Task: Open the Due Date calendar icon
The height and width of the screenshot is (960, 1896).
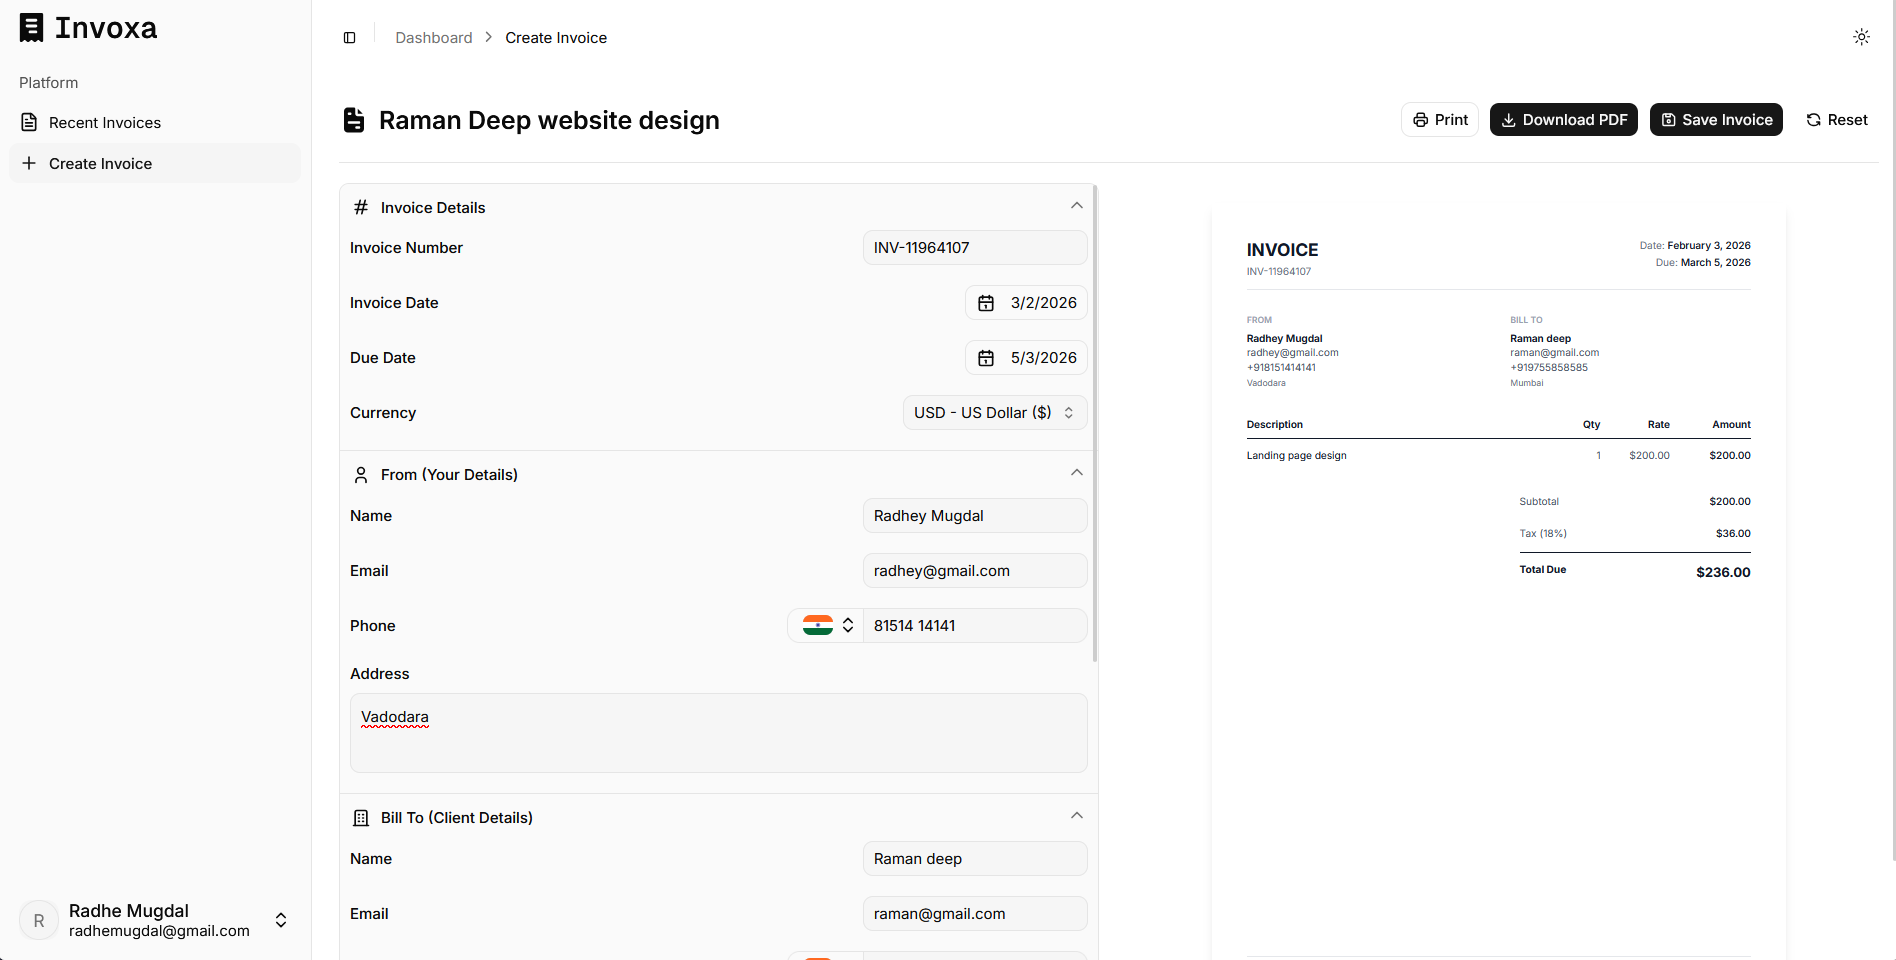Action: (986, 358)
